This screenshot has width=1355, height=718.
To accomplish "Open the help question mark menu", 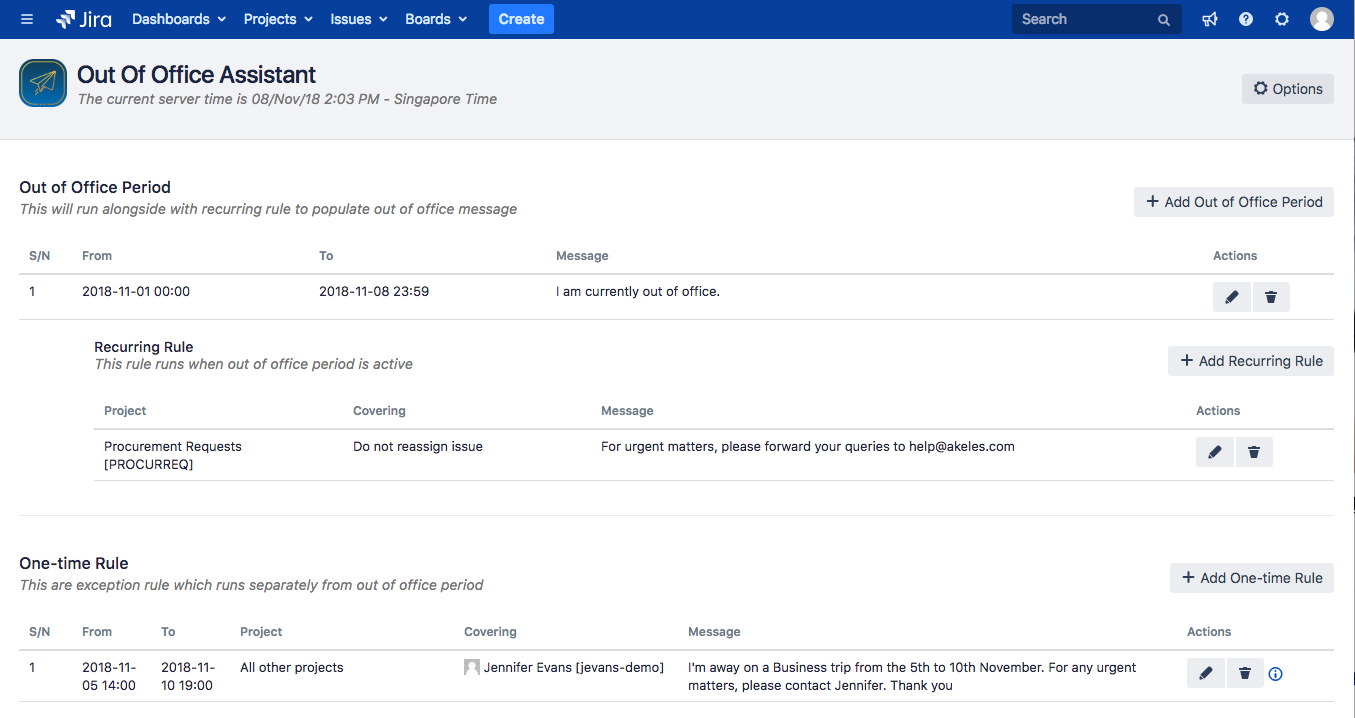I will click(x=1246, y=19).
